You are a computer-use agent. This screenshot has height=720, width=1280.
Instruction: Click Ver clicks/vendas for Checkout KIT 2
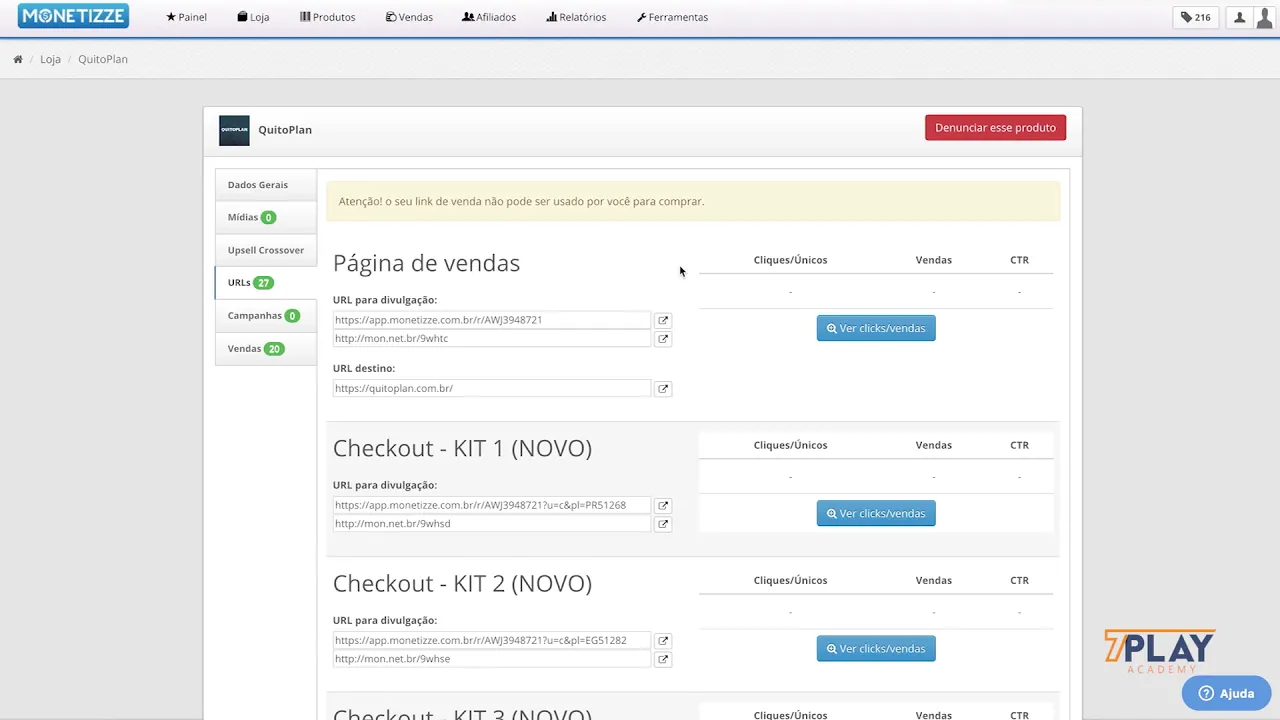[876, 648]
